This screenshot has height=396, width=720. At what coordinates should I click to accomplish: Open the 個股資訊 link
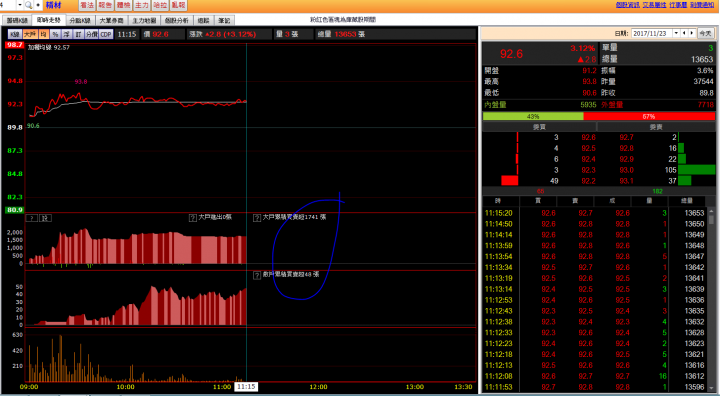(x=627, y=5)
